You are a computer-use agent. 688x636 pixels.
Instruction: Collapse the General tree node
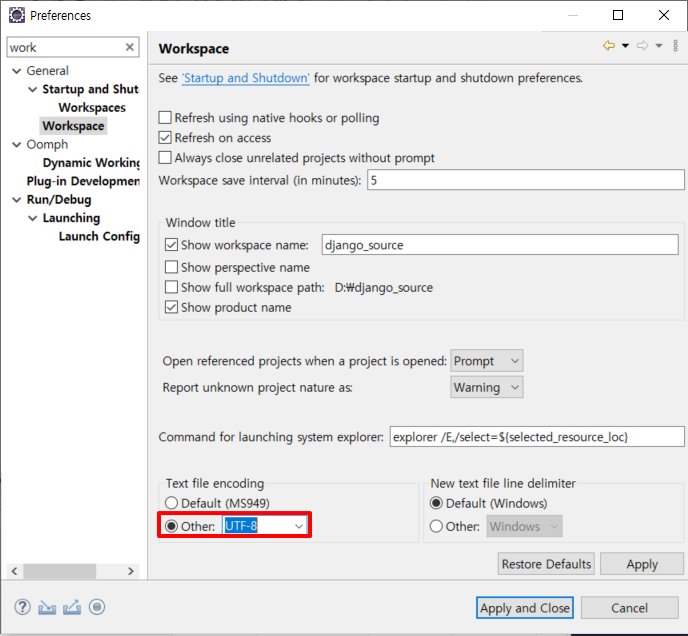point(17,71)
